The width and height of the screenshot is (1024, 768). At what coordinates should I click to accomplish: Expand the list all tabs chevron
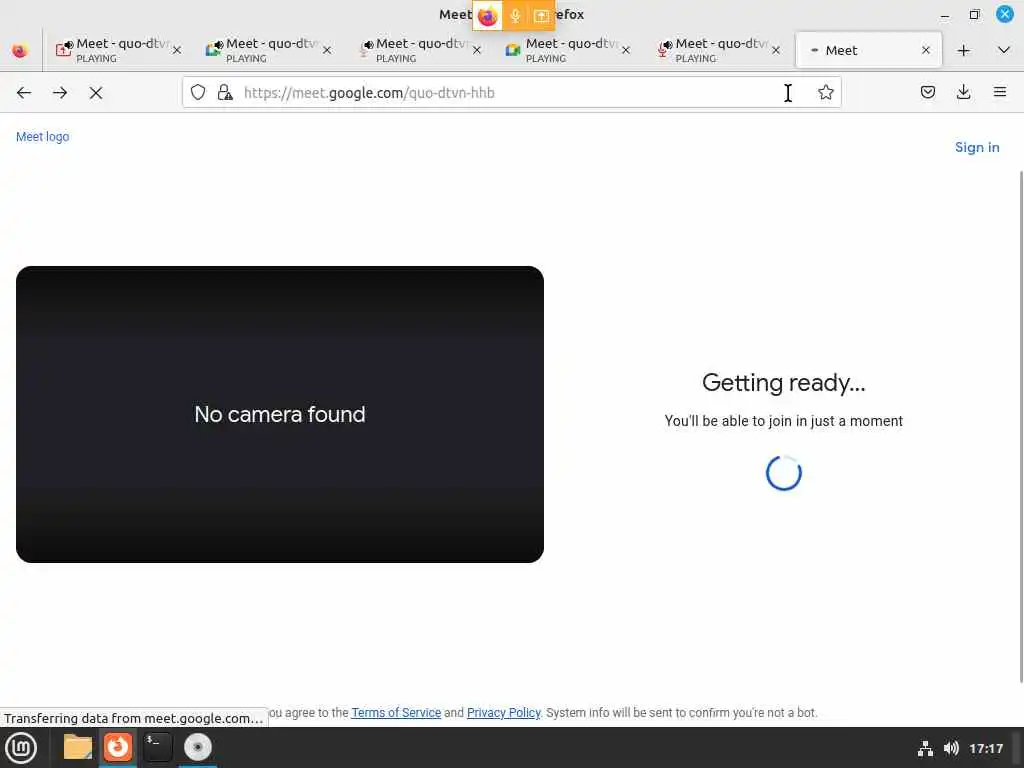(1004, 50)
